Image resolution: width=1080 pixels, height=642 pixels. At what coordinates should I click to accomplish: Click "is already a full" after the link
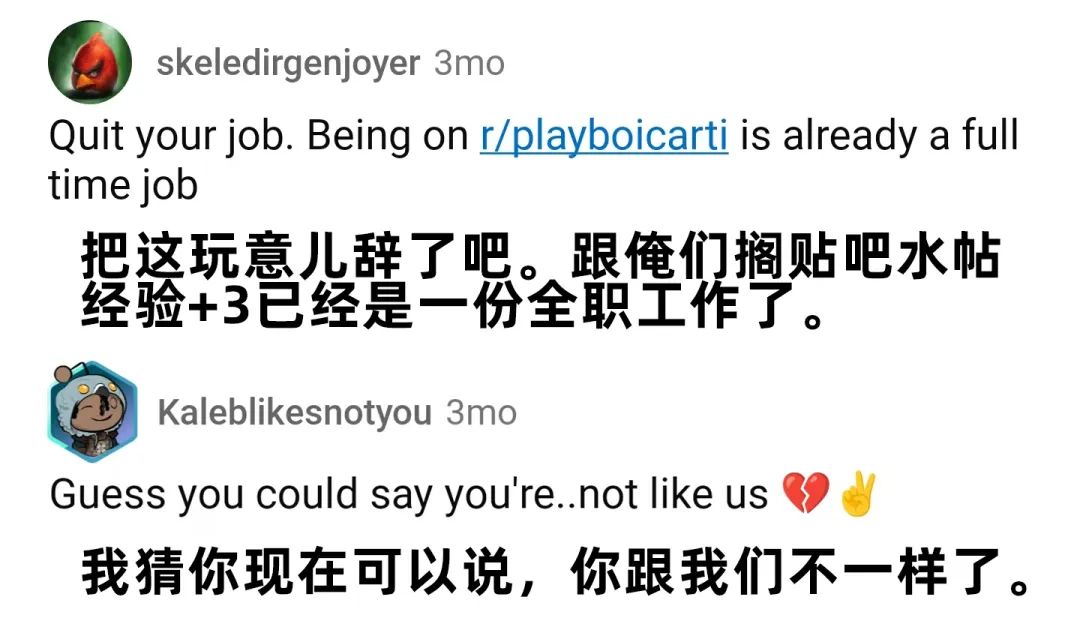pos(879,136)
